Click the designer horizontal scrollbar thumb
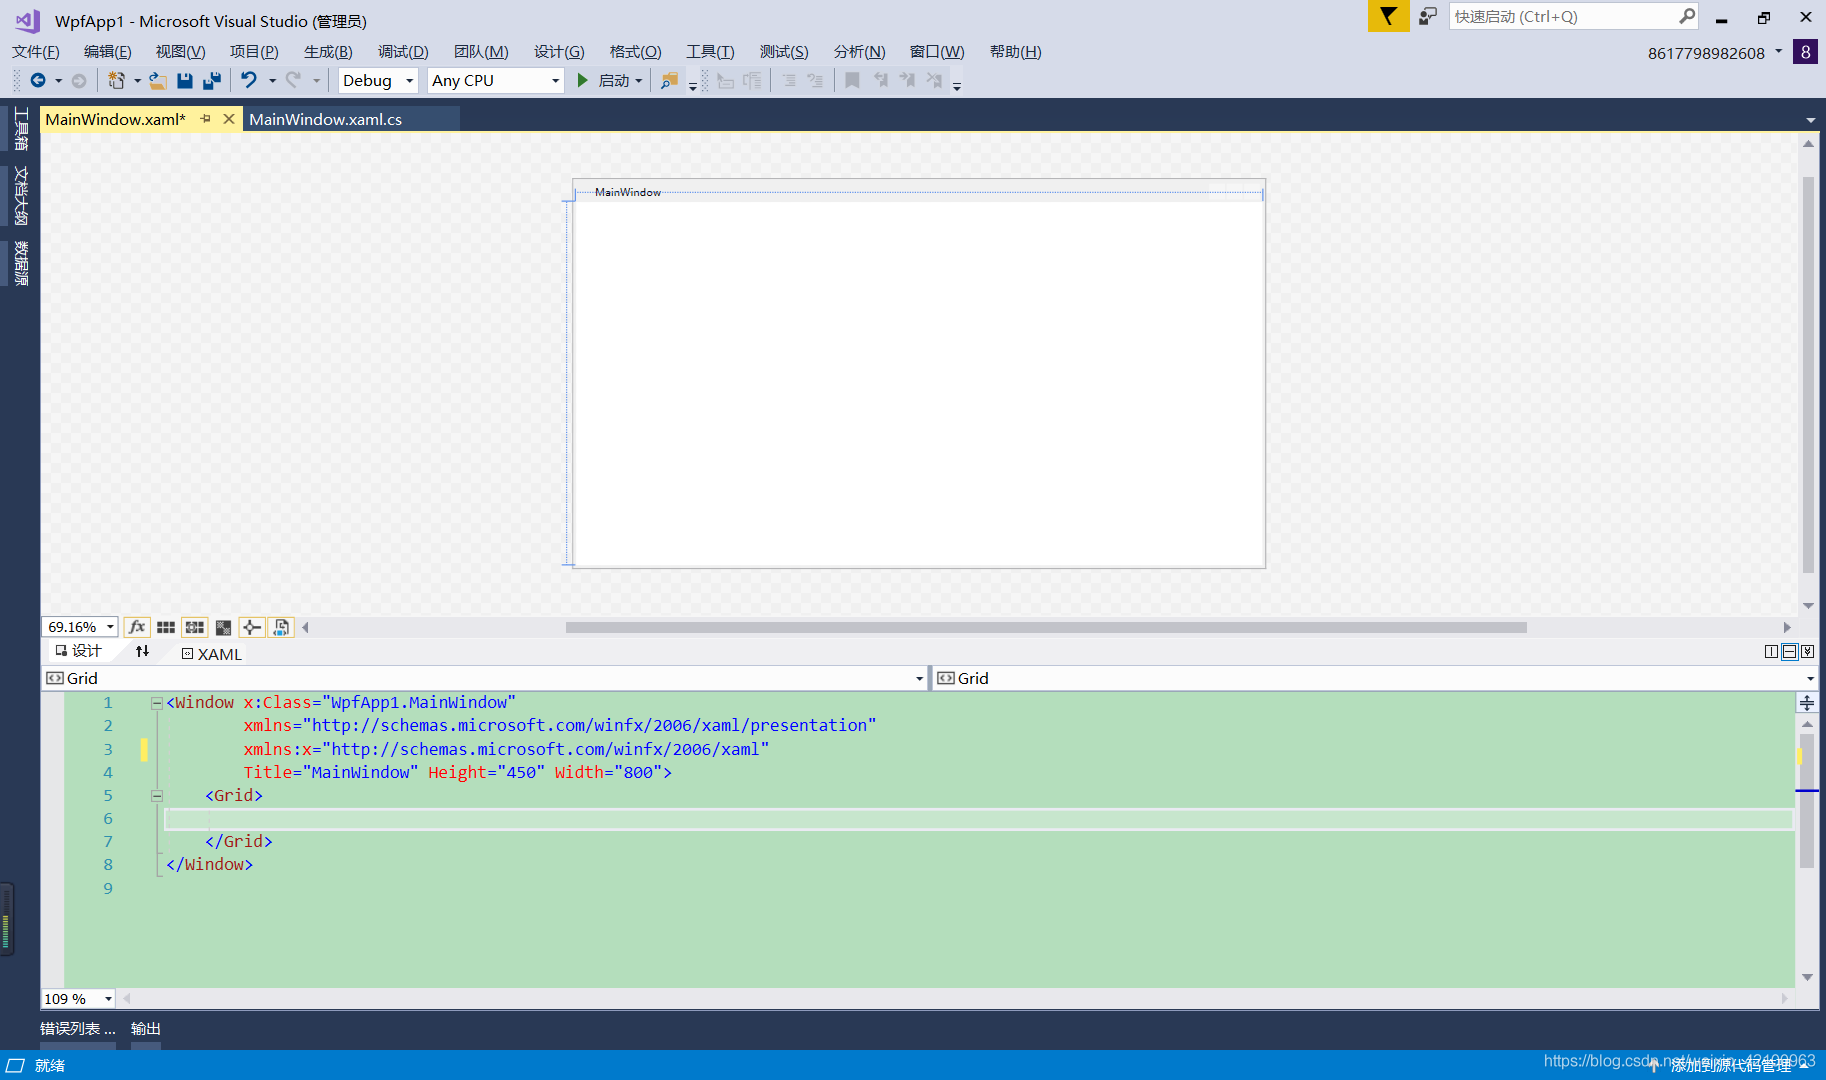1826x1080 pixels. [x=1046, y=627]
